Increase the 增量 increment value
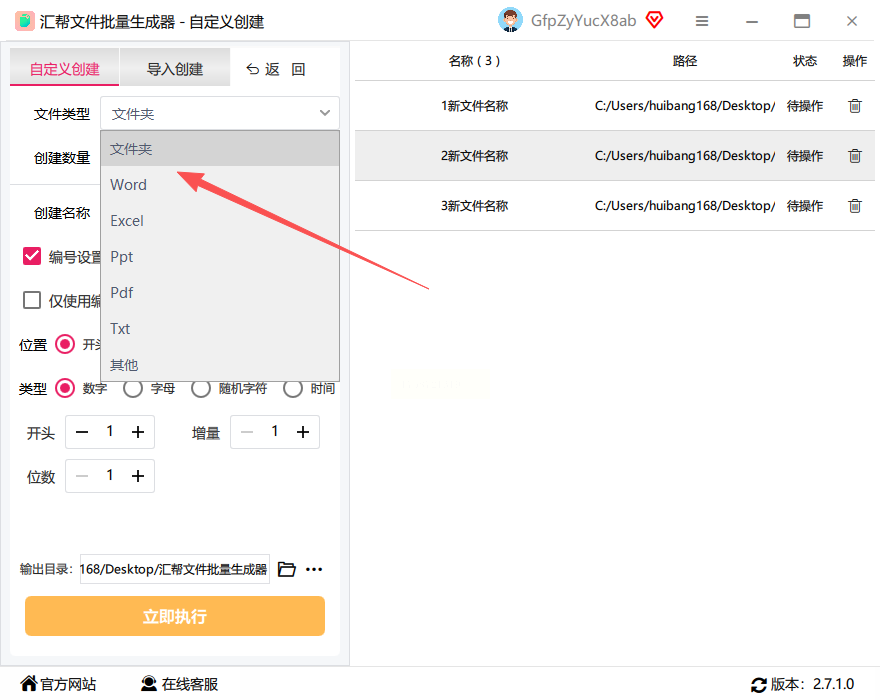This screenshot has width=880, height=700. pos(302,432)
